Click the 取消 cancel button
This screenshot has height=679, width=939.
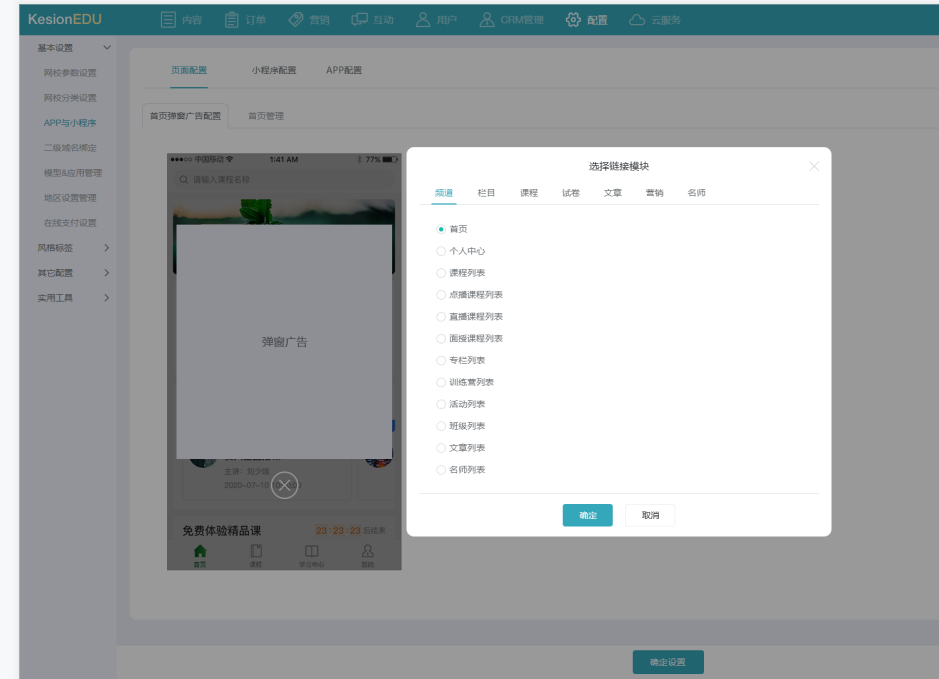point(650,515)
